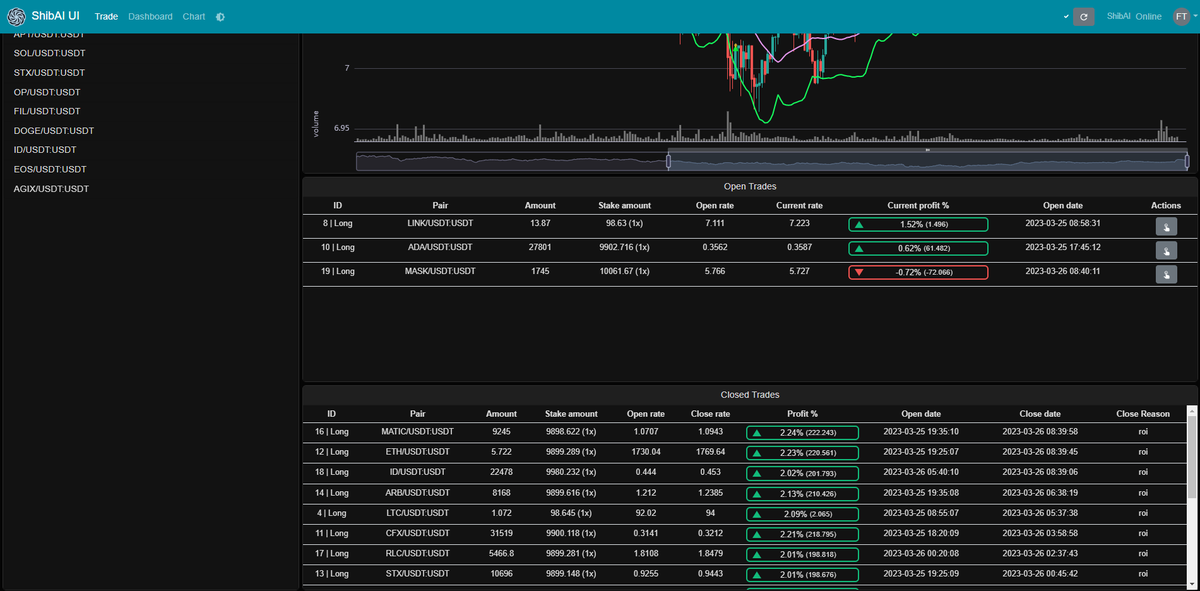Screen dimensions: 1200x591
Task: Toggle the auto-refresh checkmark
Action: click(x=1066, y=17)
